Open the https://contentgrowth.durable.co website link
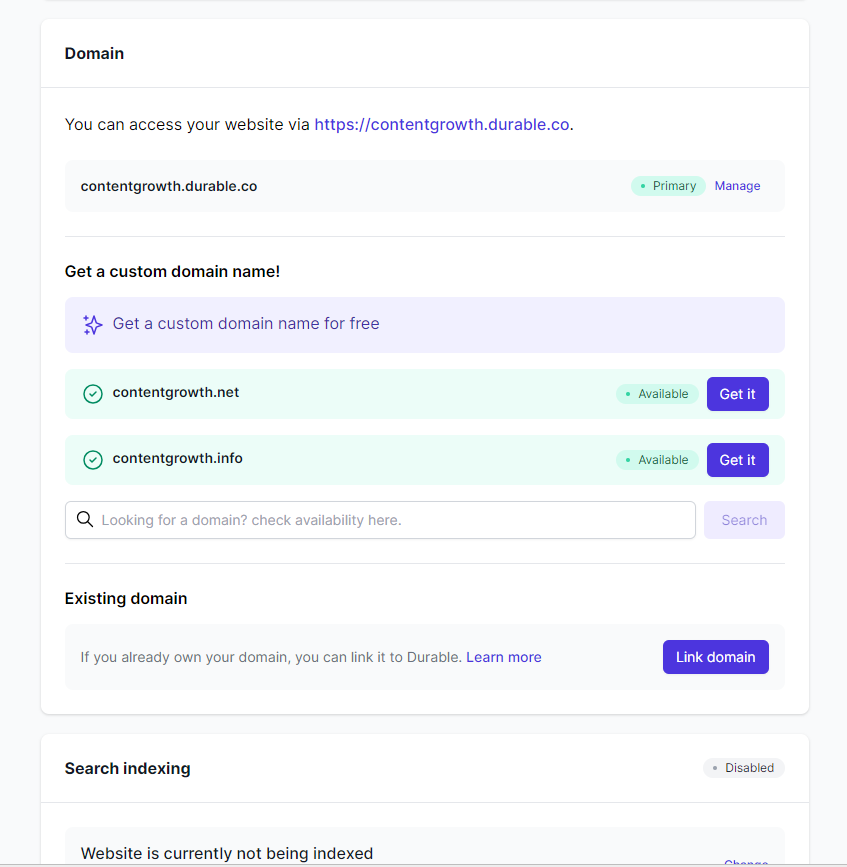 pos(442,125)
